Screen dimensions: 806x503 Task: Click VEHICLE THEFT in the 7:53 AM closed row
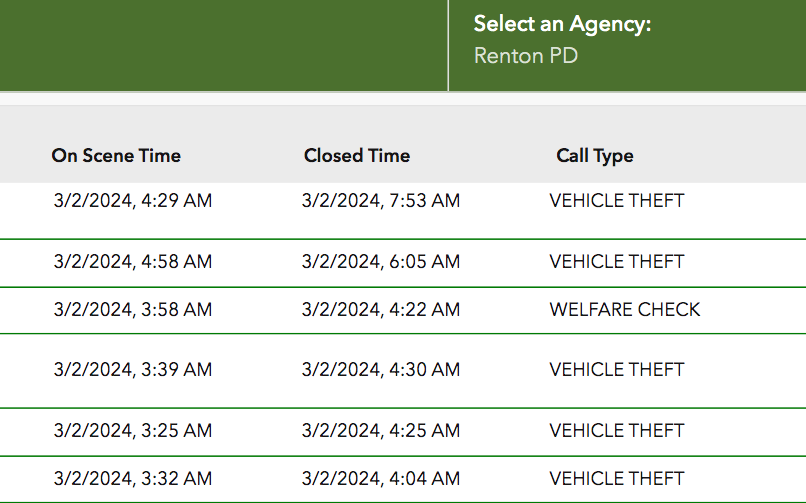coord(617,201)
